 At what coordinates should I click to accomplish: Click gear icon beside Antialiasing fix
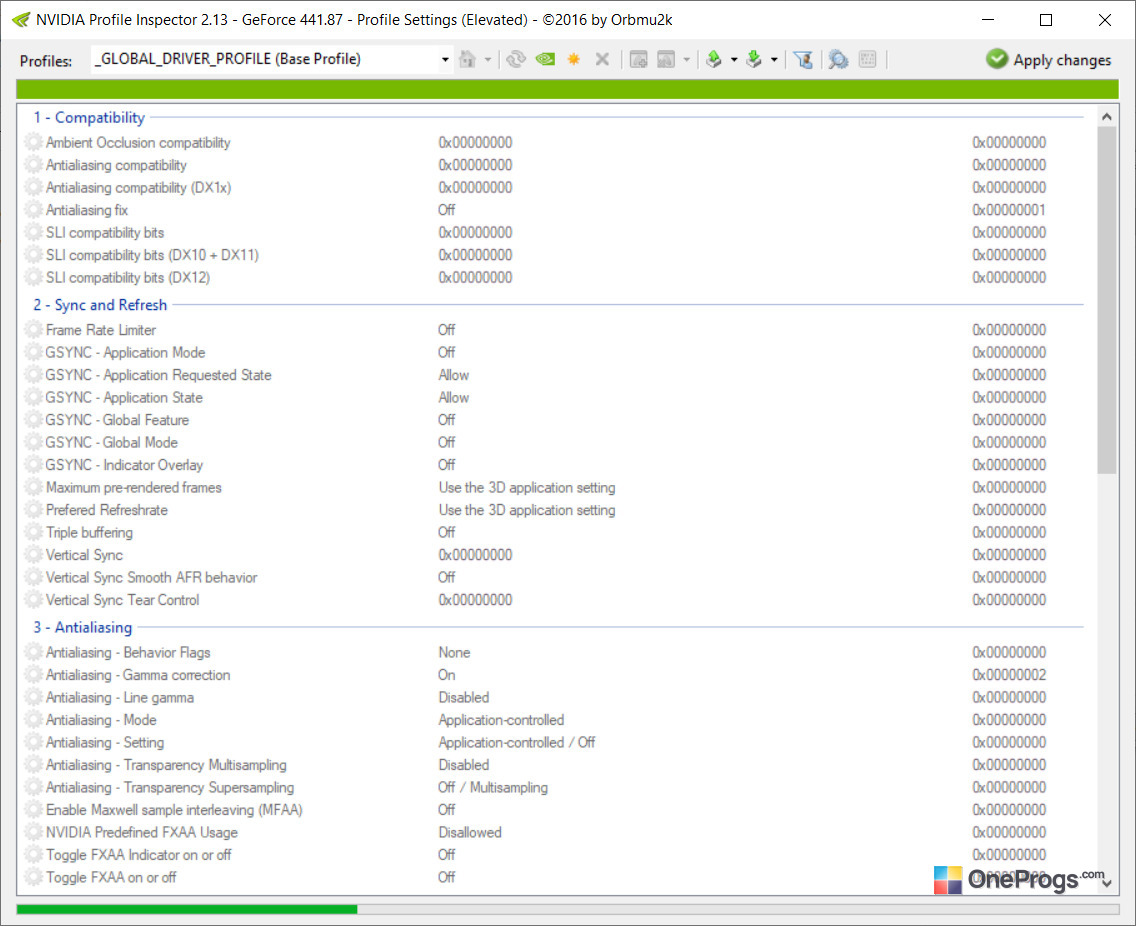(33, 209)
